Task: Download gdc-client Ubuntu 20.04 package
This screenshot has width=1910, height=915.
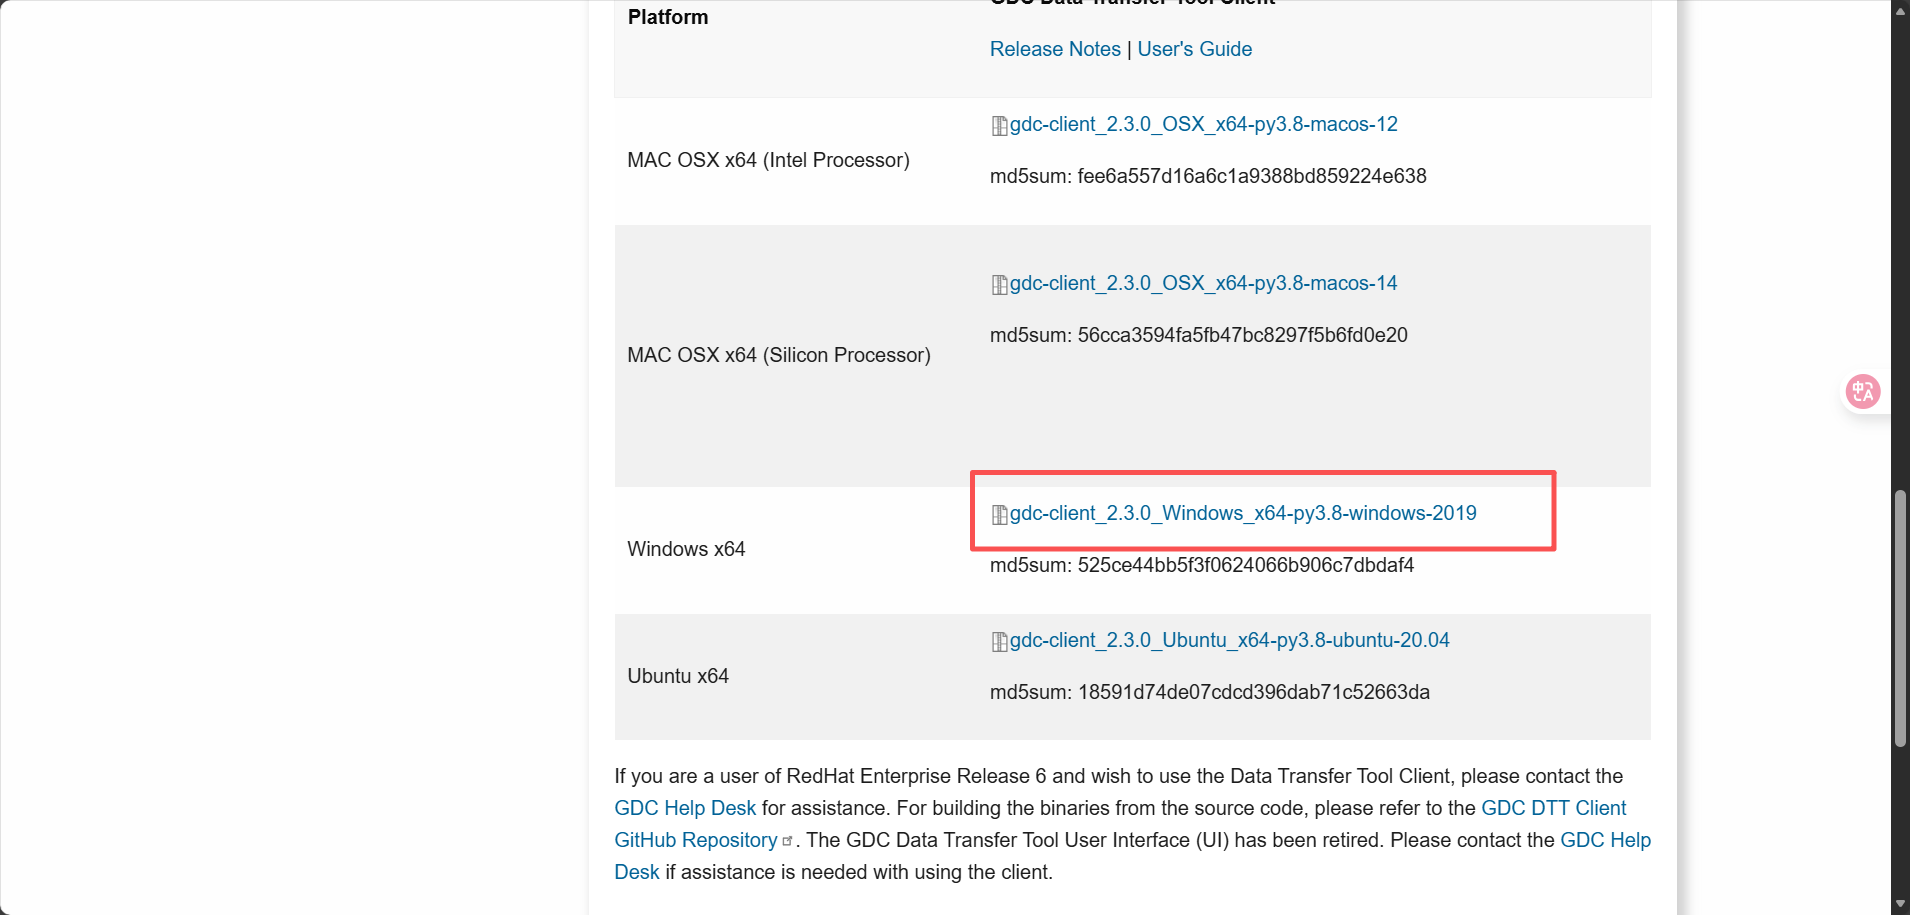Action: pyautogui.click(x=1229, y=640)
